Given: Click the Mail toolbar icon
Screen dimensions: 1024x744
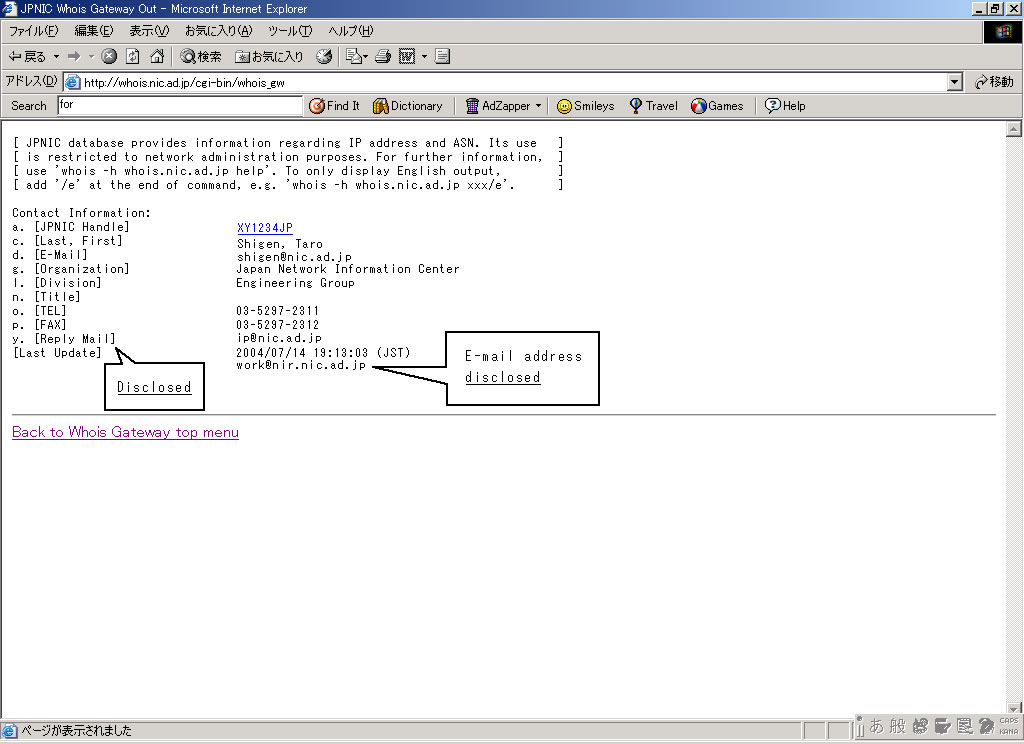Looking at the screenshot, I should (353, 57).
